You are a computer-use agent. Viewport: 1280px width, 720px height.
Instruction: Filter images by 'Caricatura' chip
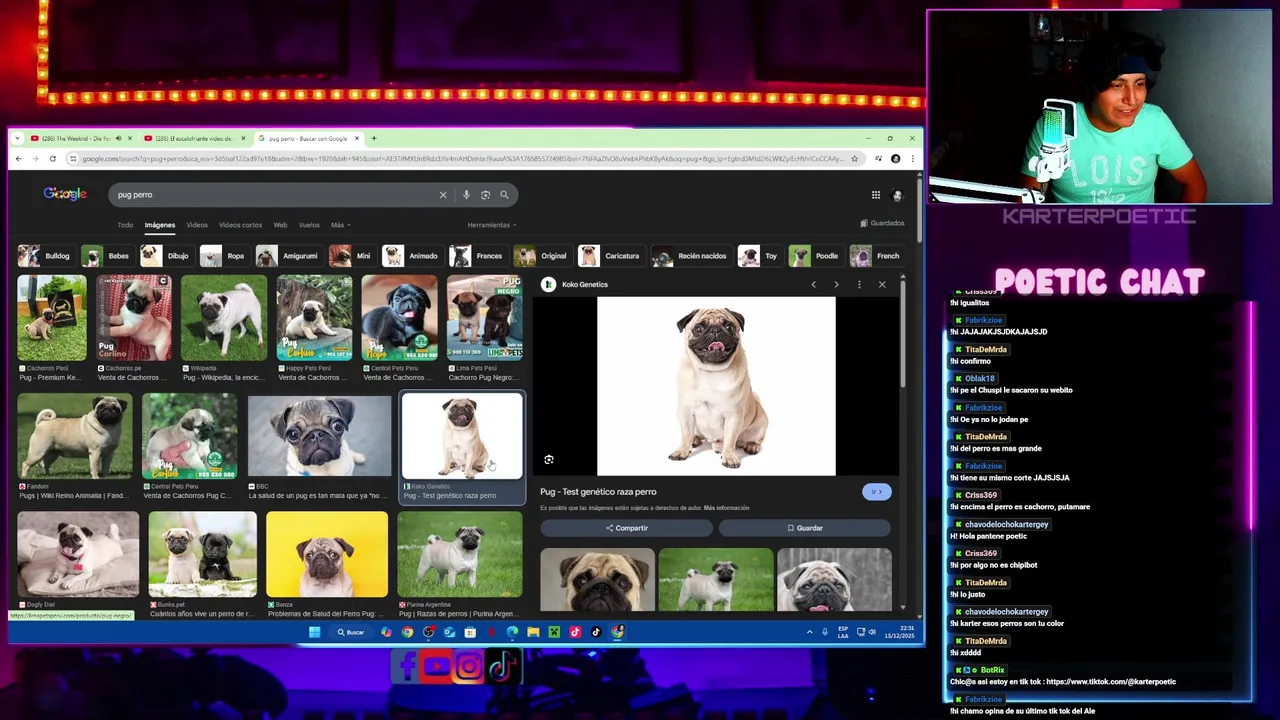pyautogui.click(x=610, y=256)
